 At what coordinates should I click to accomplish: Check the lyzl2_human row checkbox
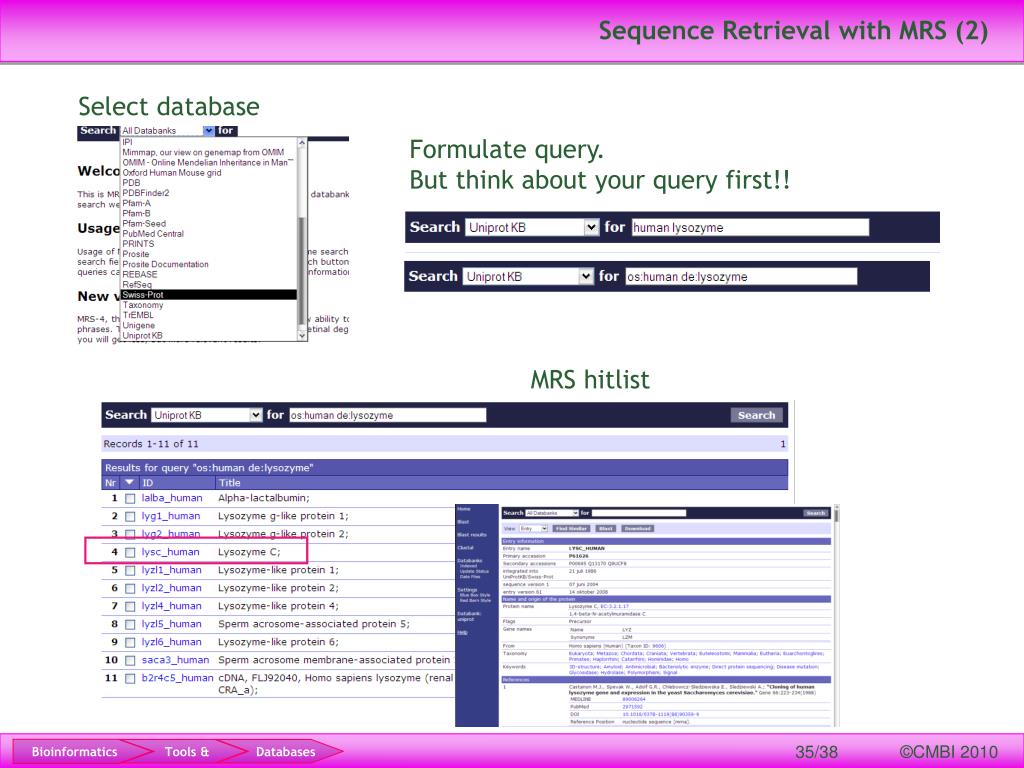tap(130, 588)
